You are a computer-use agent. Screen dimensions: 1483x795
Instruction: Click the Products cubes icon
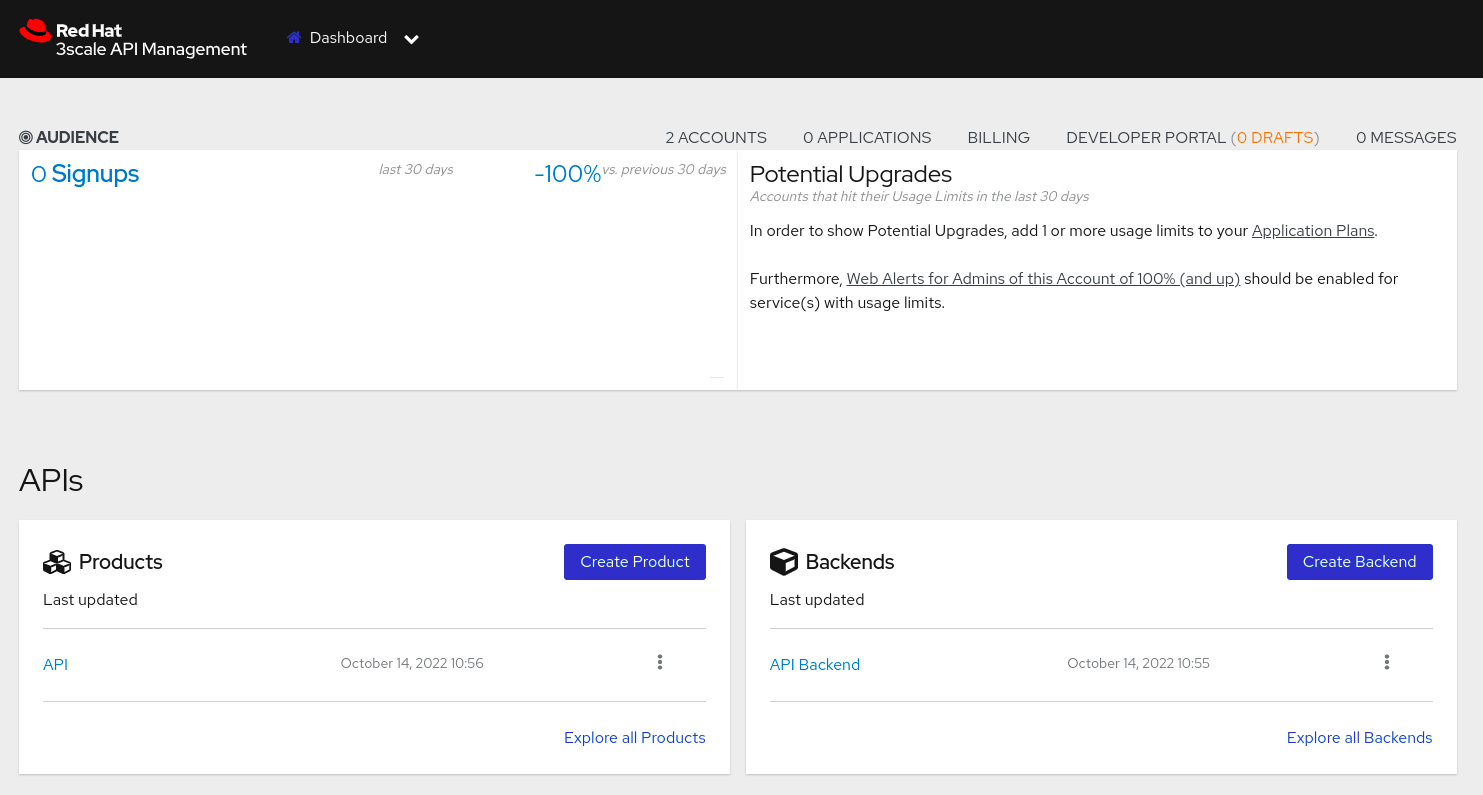pos(57,562)
